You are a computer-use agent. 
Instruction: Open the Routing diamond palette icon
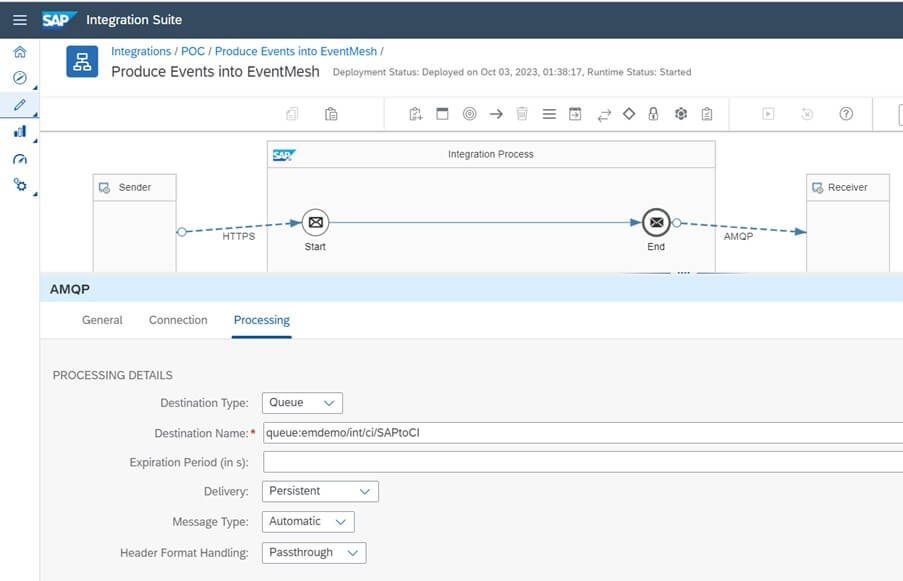pyautogui.click(x=629, y=114)
